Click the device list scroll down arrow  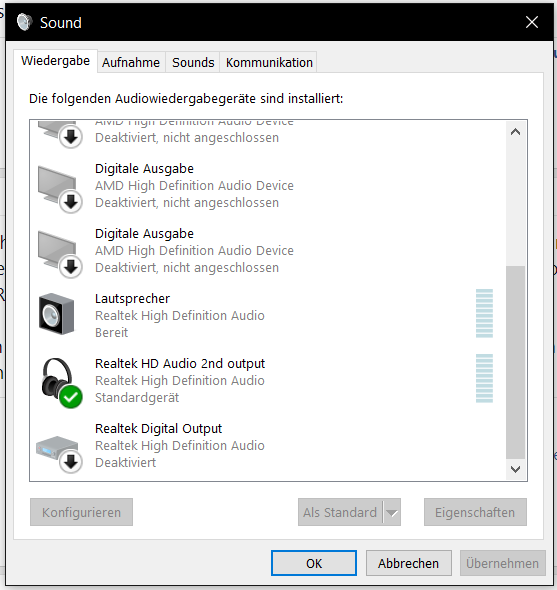coord(515,470)
